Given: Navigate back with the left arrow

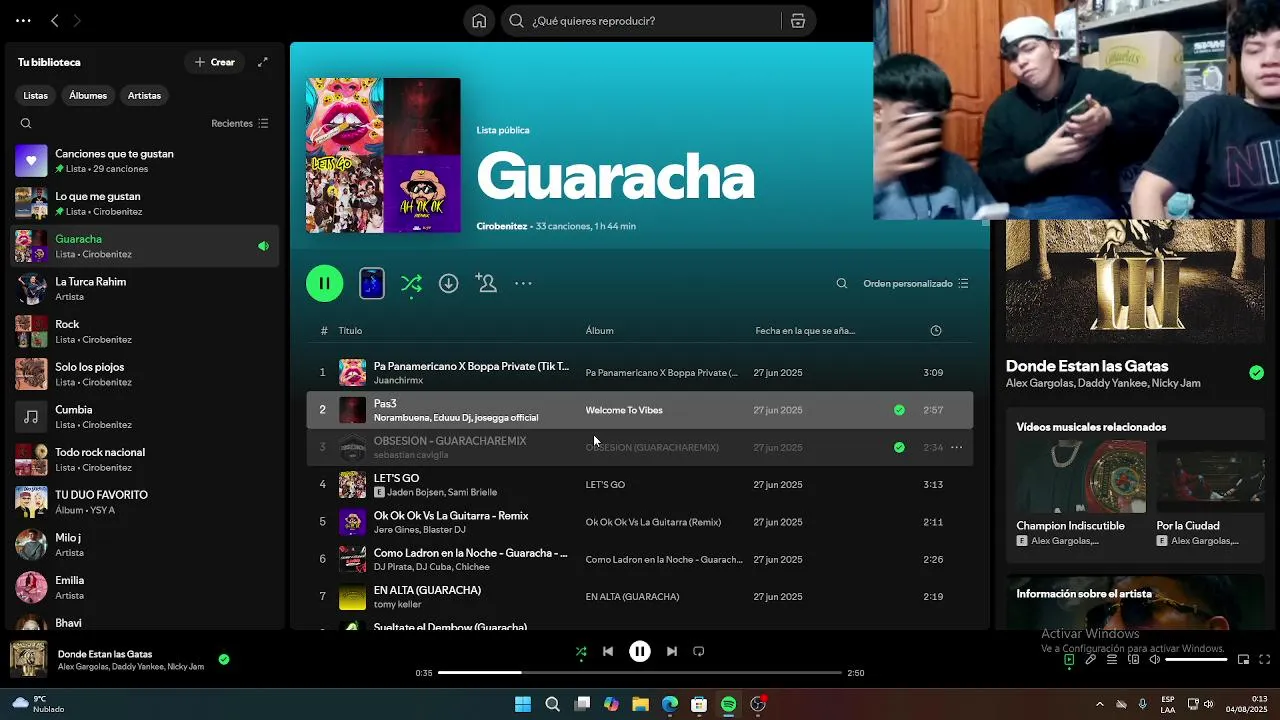Looking at the screenshot, I should click(55, 20).
